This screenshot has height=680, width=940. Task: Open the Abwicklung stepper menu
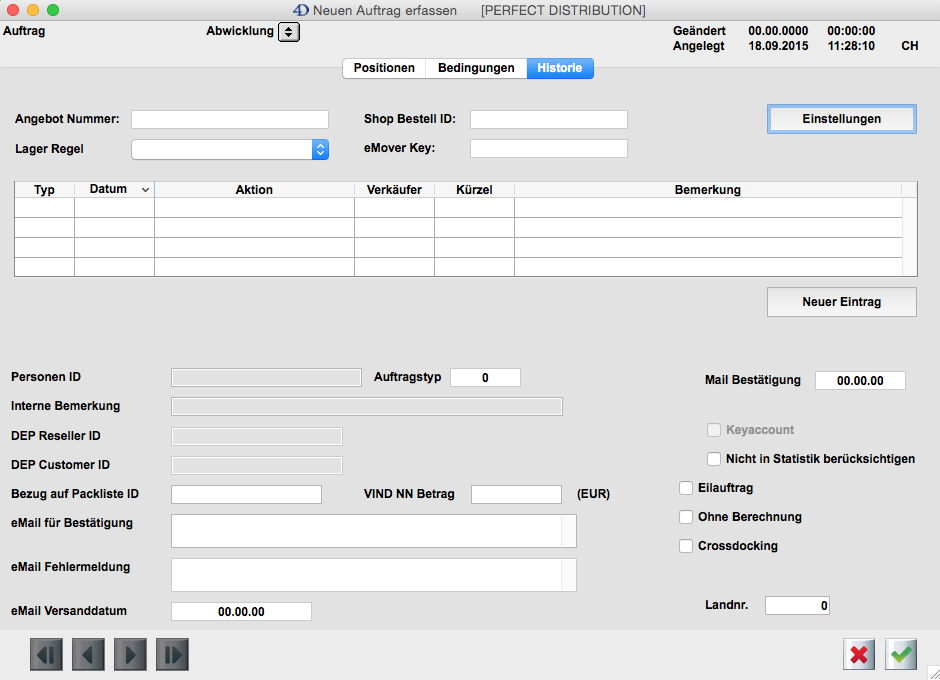point(289,32)
